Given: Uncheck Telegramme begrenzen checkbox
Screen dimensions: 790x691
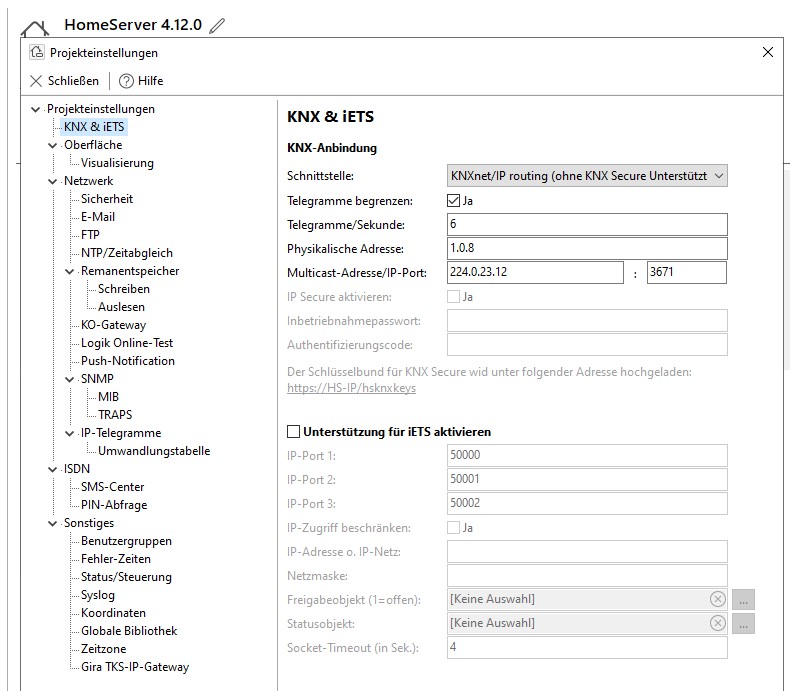Looking at the screenshot, I should tap(454, 200).
